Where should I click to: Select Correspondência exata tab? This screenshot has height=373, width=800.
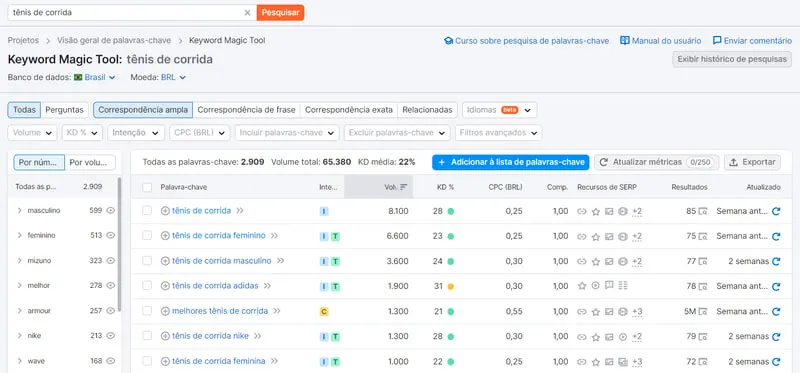click(x=349, y=110)
